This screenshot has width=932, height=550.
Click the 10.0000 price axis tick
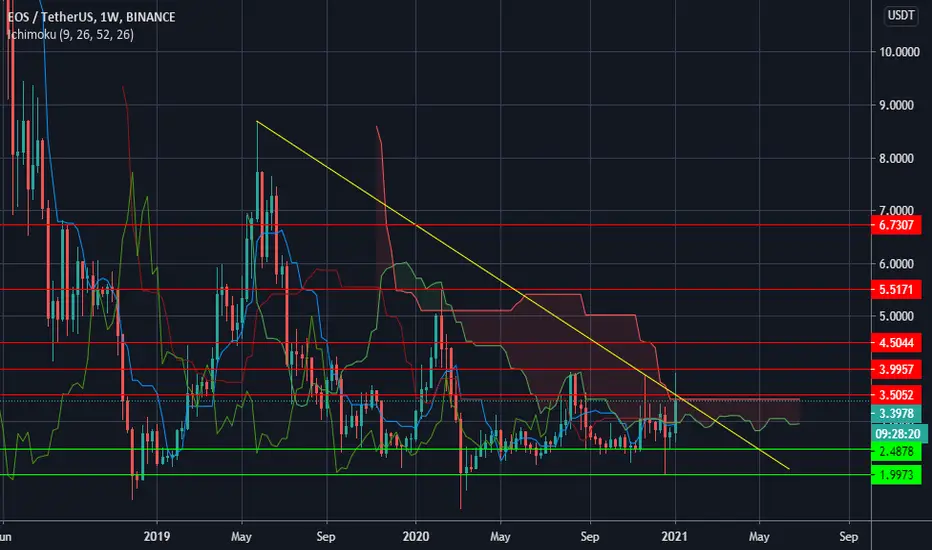pos(899,52)
